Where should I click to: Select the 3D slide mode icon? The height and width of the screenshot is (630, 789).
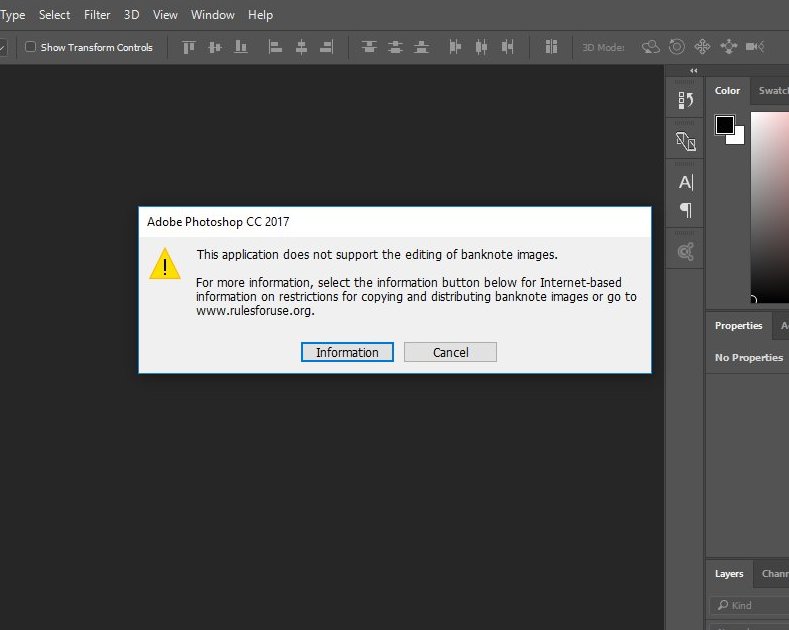(x=729, y=47)
